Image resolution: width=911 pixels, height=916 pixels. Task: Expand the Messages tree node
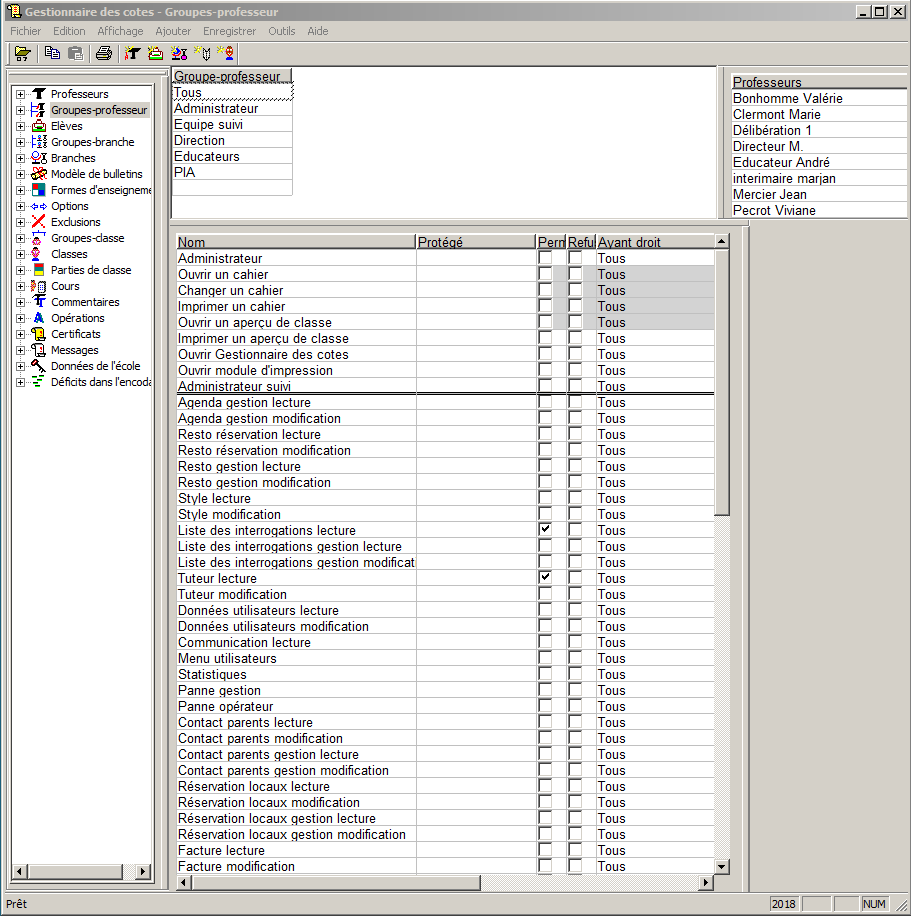20,350
